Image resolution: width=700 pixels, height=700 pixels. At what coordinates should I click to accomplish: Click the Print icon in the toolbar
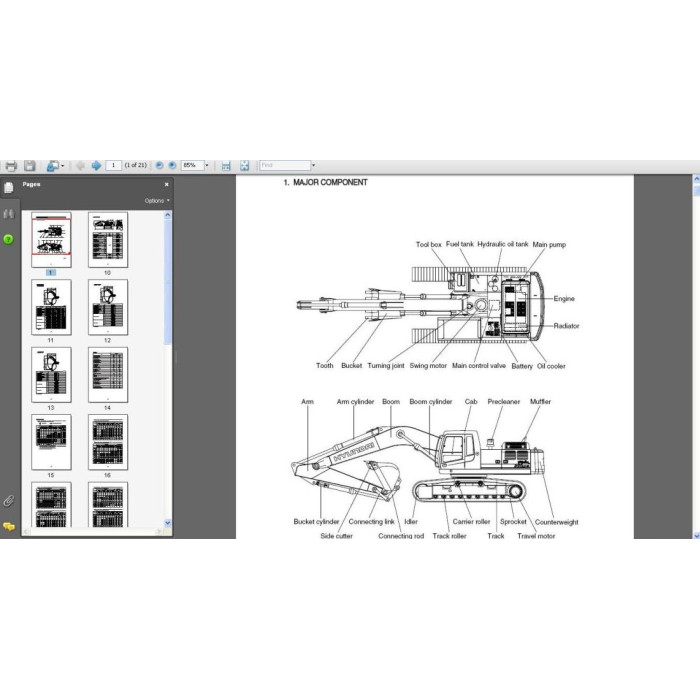[11, 166]
